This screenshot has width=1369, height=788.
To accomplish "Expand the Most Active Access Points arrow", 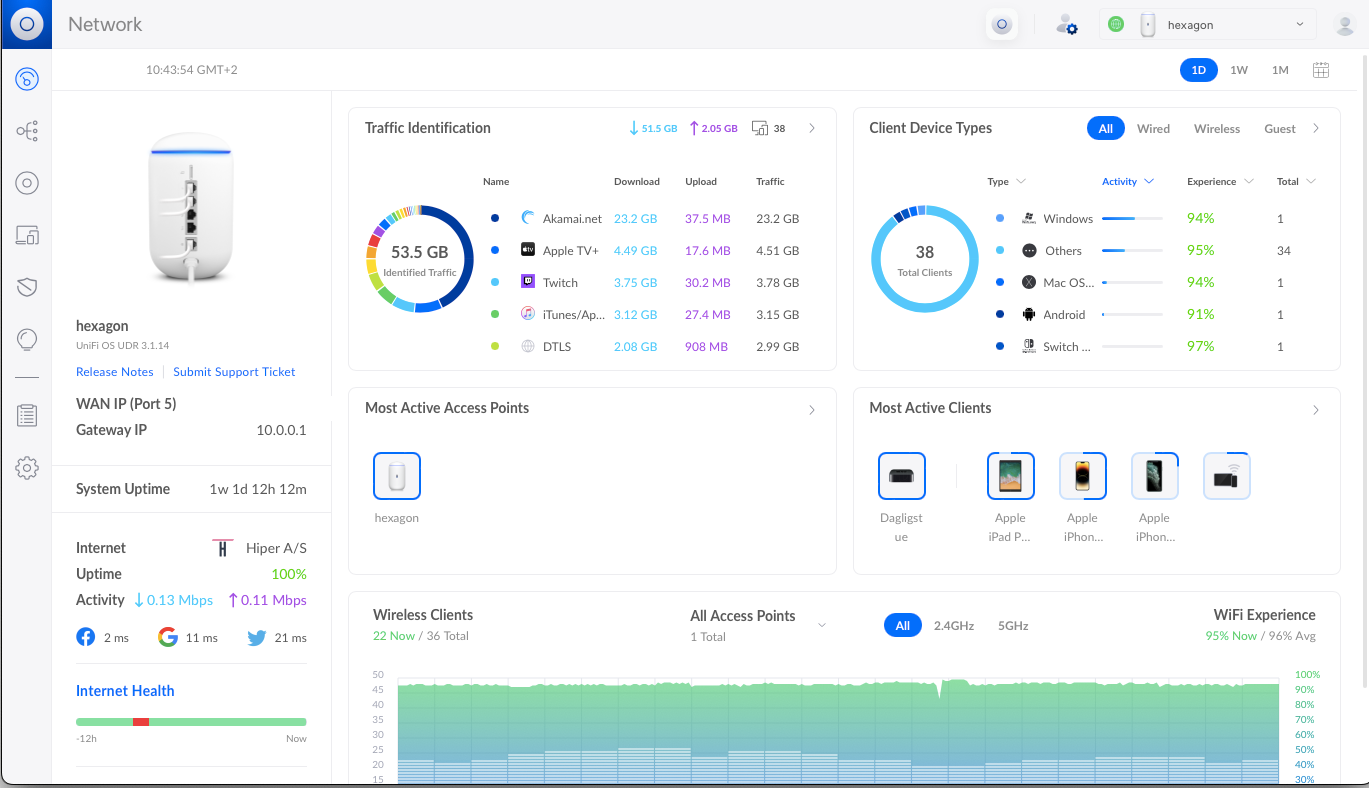I will [x=812, y=410].
